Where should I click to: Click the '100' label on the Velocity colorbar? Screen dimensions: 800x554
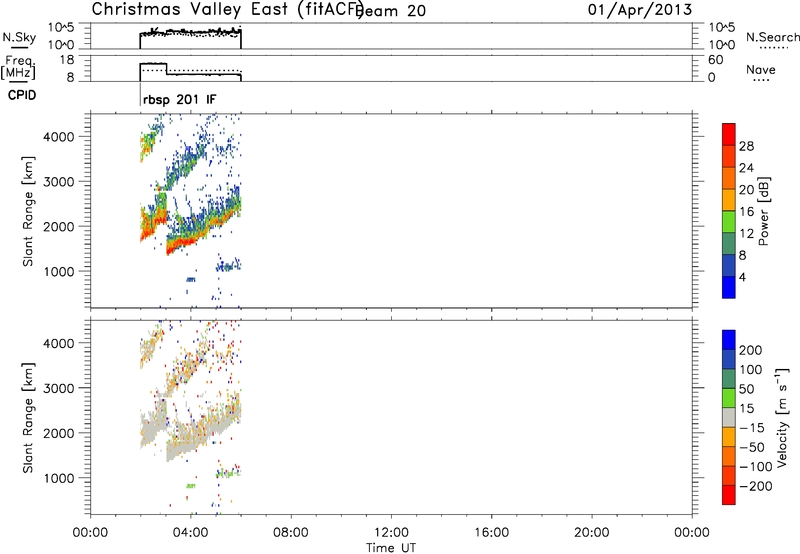[751, 369]
